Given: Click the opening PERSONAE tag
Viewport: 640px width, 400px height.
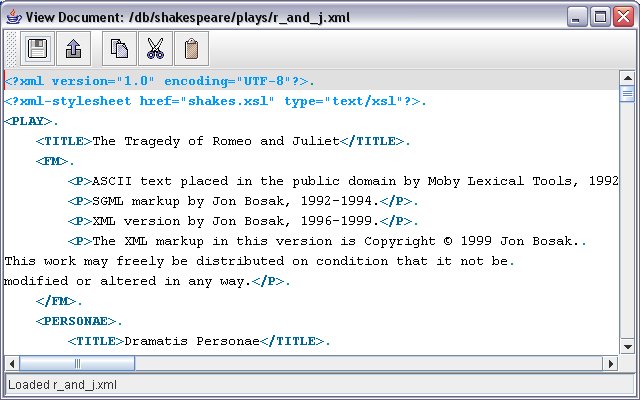Looking at the screenshot, I should (79, 321).
